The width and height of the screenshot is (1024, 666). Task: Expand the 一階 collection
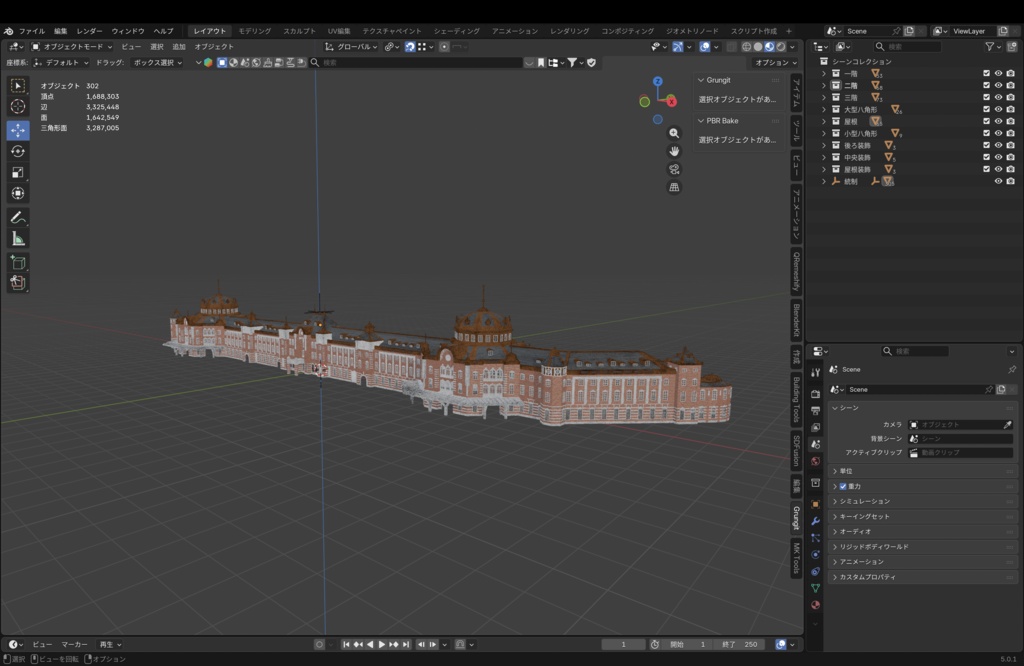[x=824, y=74]
